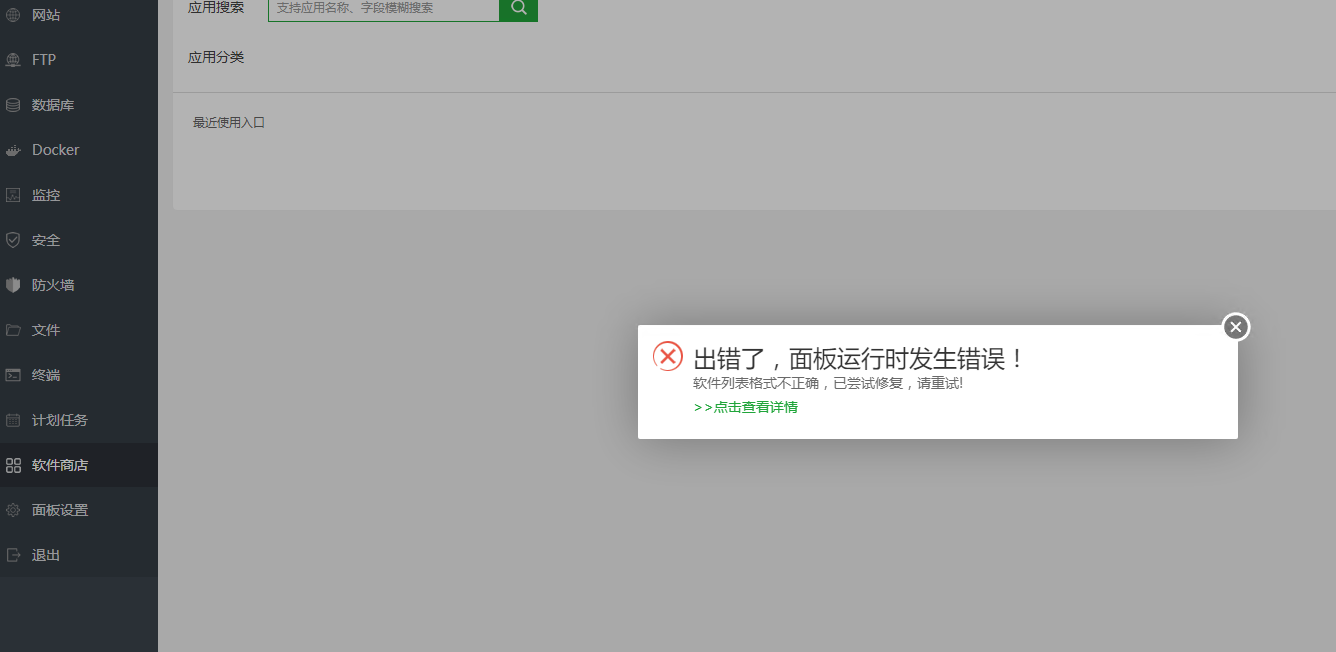This screenshot has height=652, width=1336.
Task: Open the 监控 monitoring panel
Action: [x=46, y=194]
